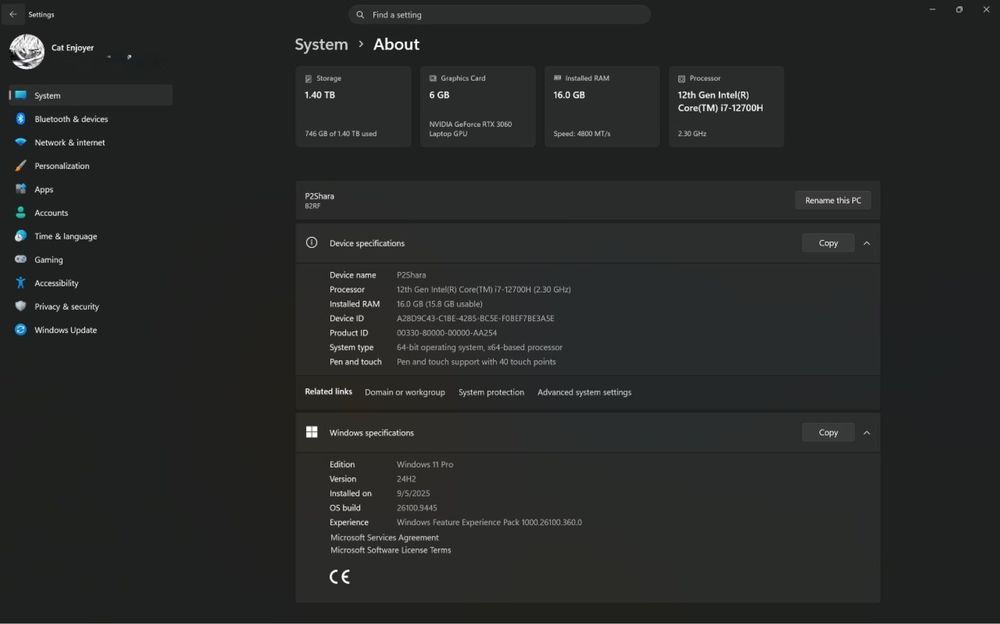
Task: Open the Graphics Card 6 GB card
Action: (x=478, y=107)
